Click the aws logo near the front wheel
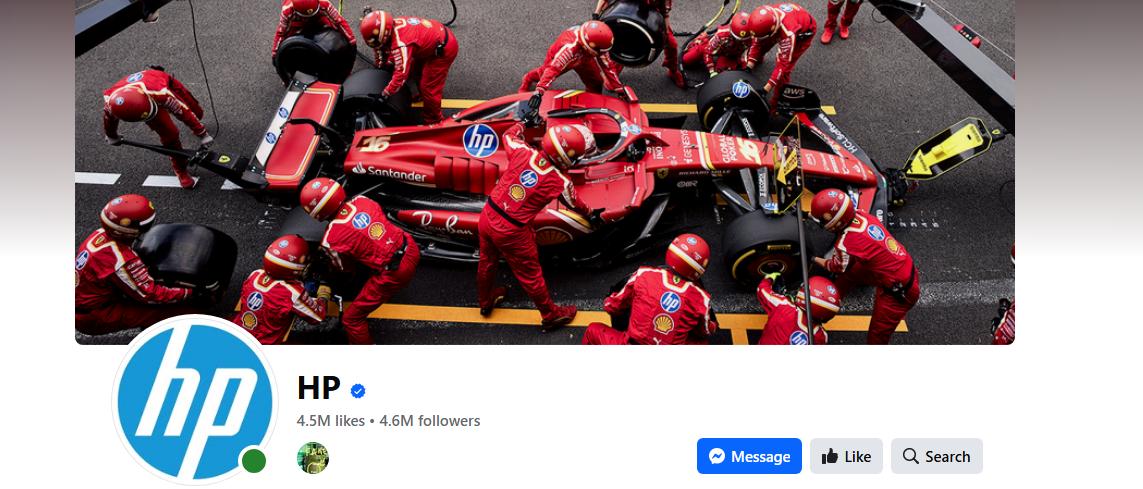 pyautogui.click(x=793, y=93)
